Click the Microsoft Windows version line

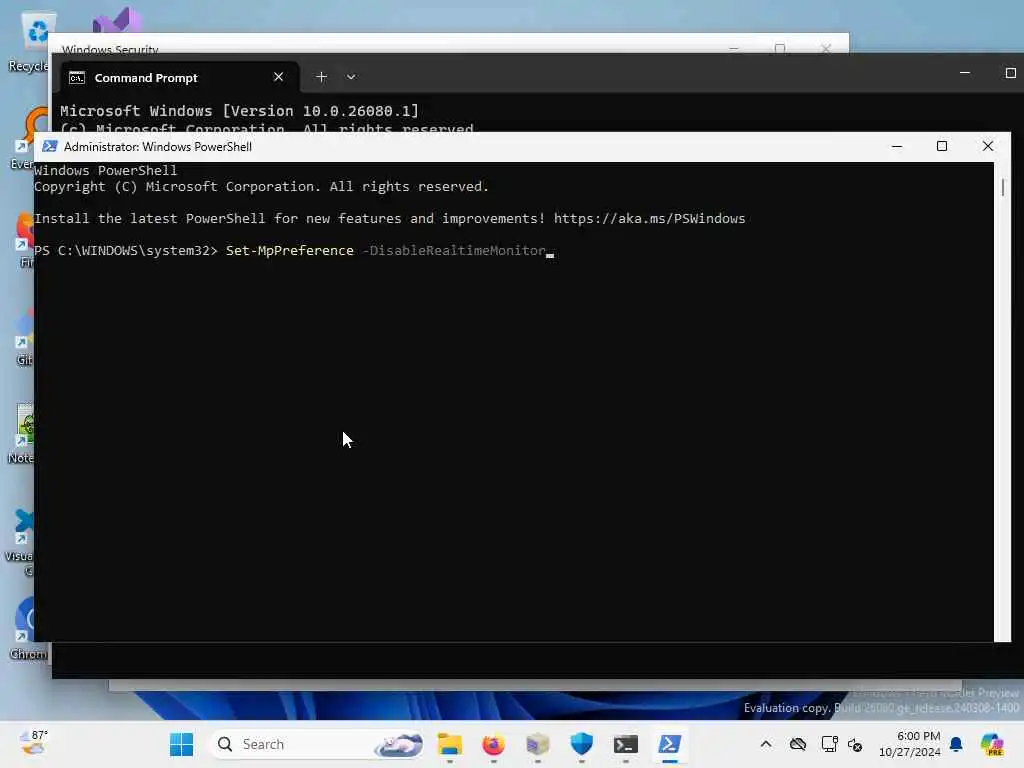[239, 111]
